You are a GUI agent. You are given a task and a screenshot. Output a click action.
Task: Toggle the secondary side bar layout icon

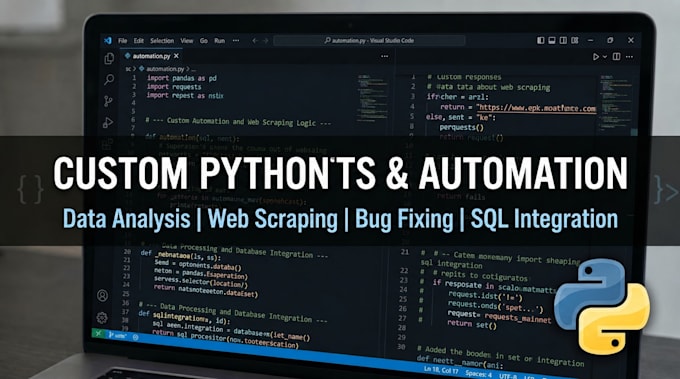(563, 40)
